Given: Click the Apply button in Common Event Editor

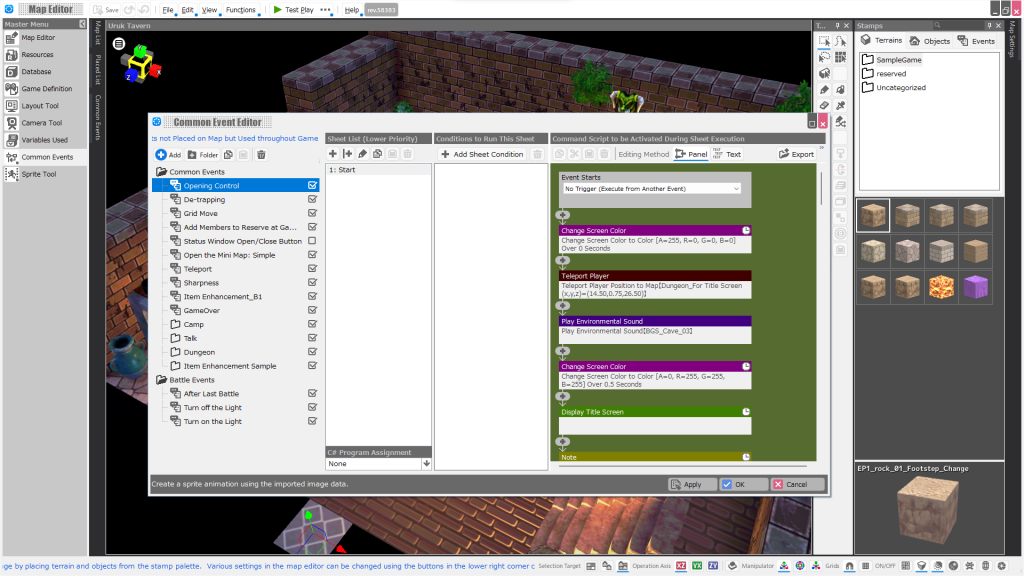Looking at the screenshot, I should tap(691, 484).
